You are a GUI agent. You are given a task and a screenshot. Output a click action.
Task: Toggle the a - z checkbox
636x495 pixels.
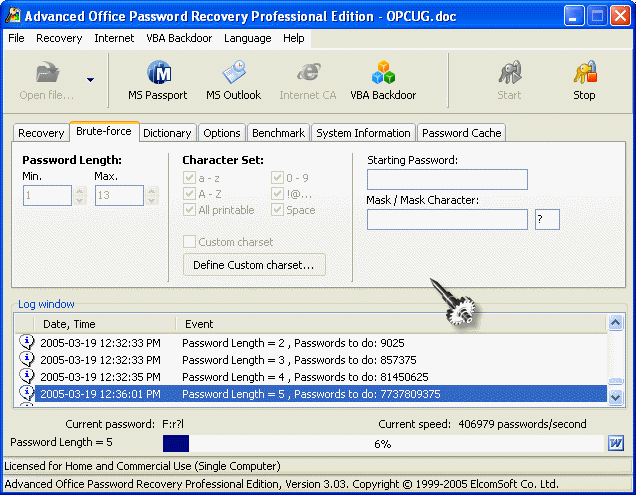(x=189, y=177)
